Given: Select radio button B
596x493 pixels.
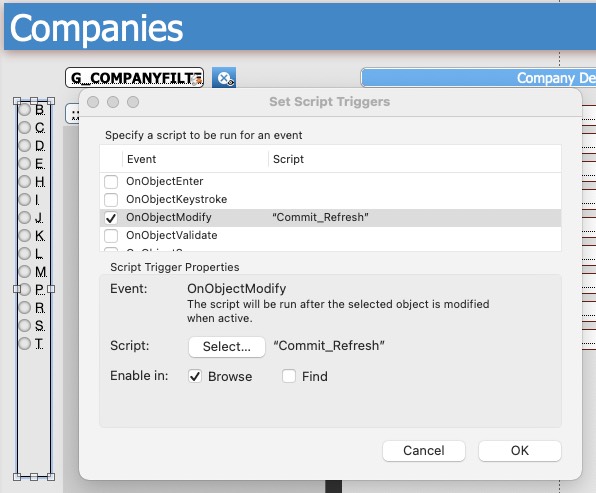Looking at the screenshot, I should [25, 109].
